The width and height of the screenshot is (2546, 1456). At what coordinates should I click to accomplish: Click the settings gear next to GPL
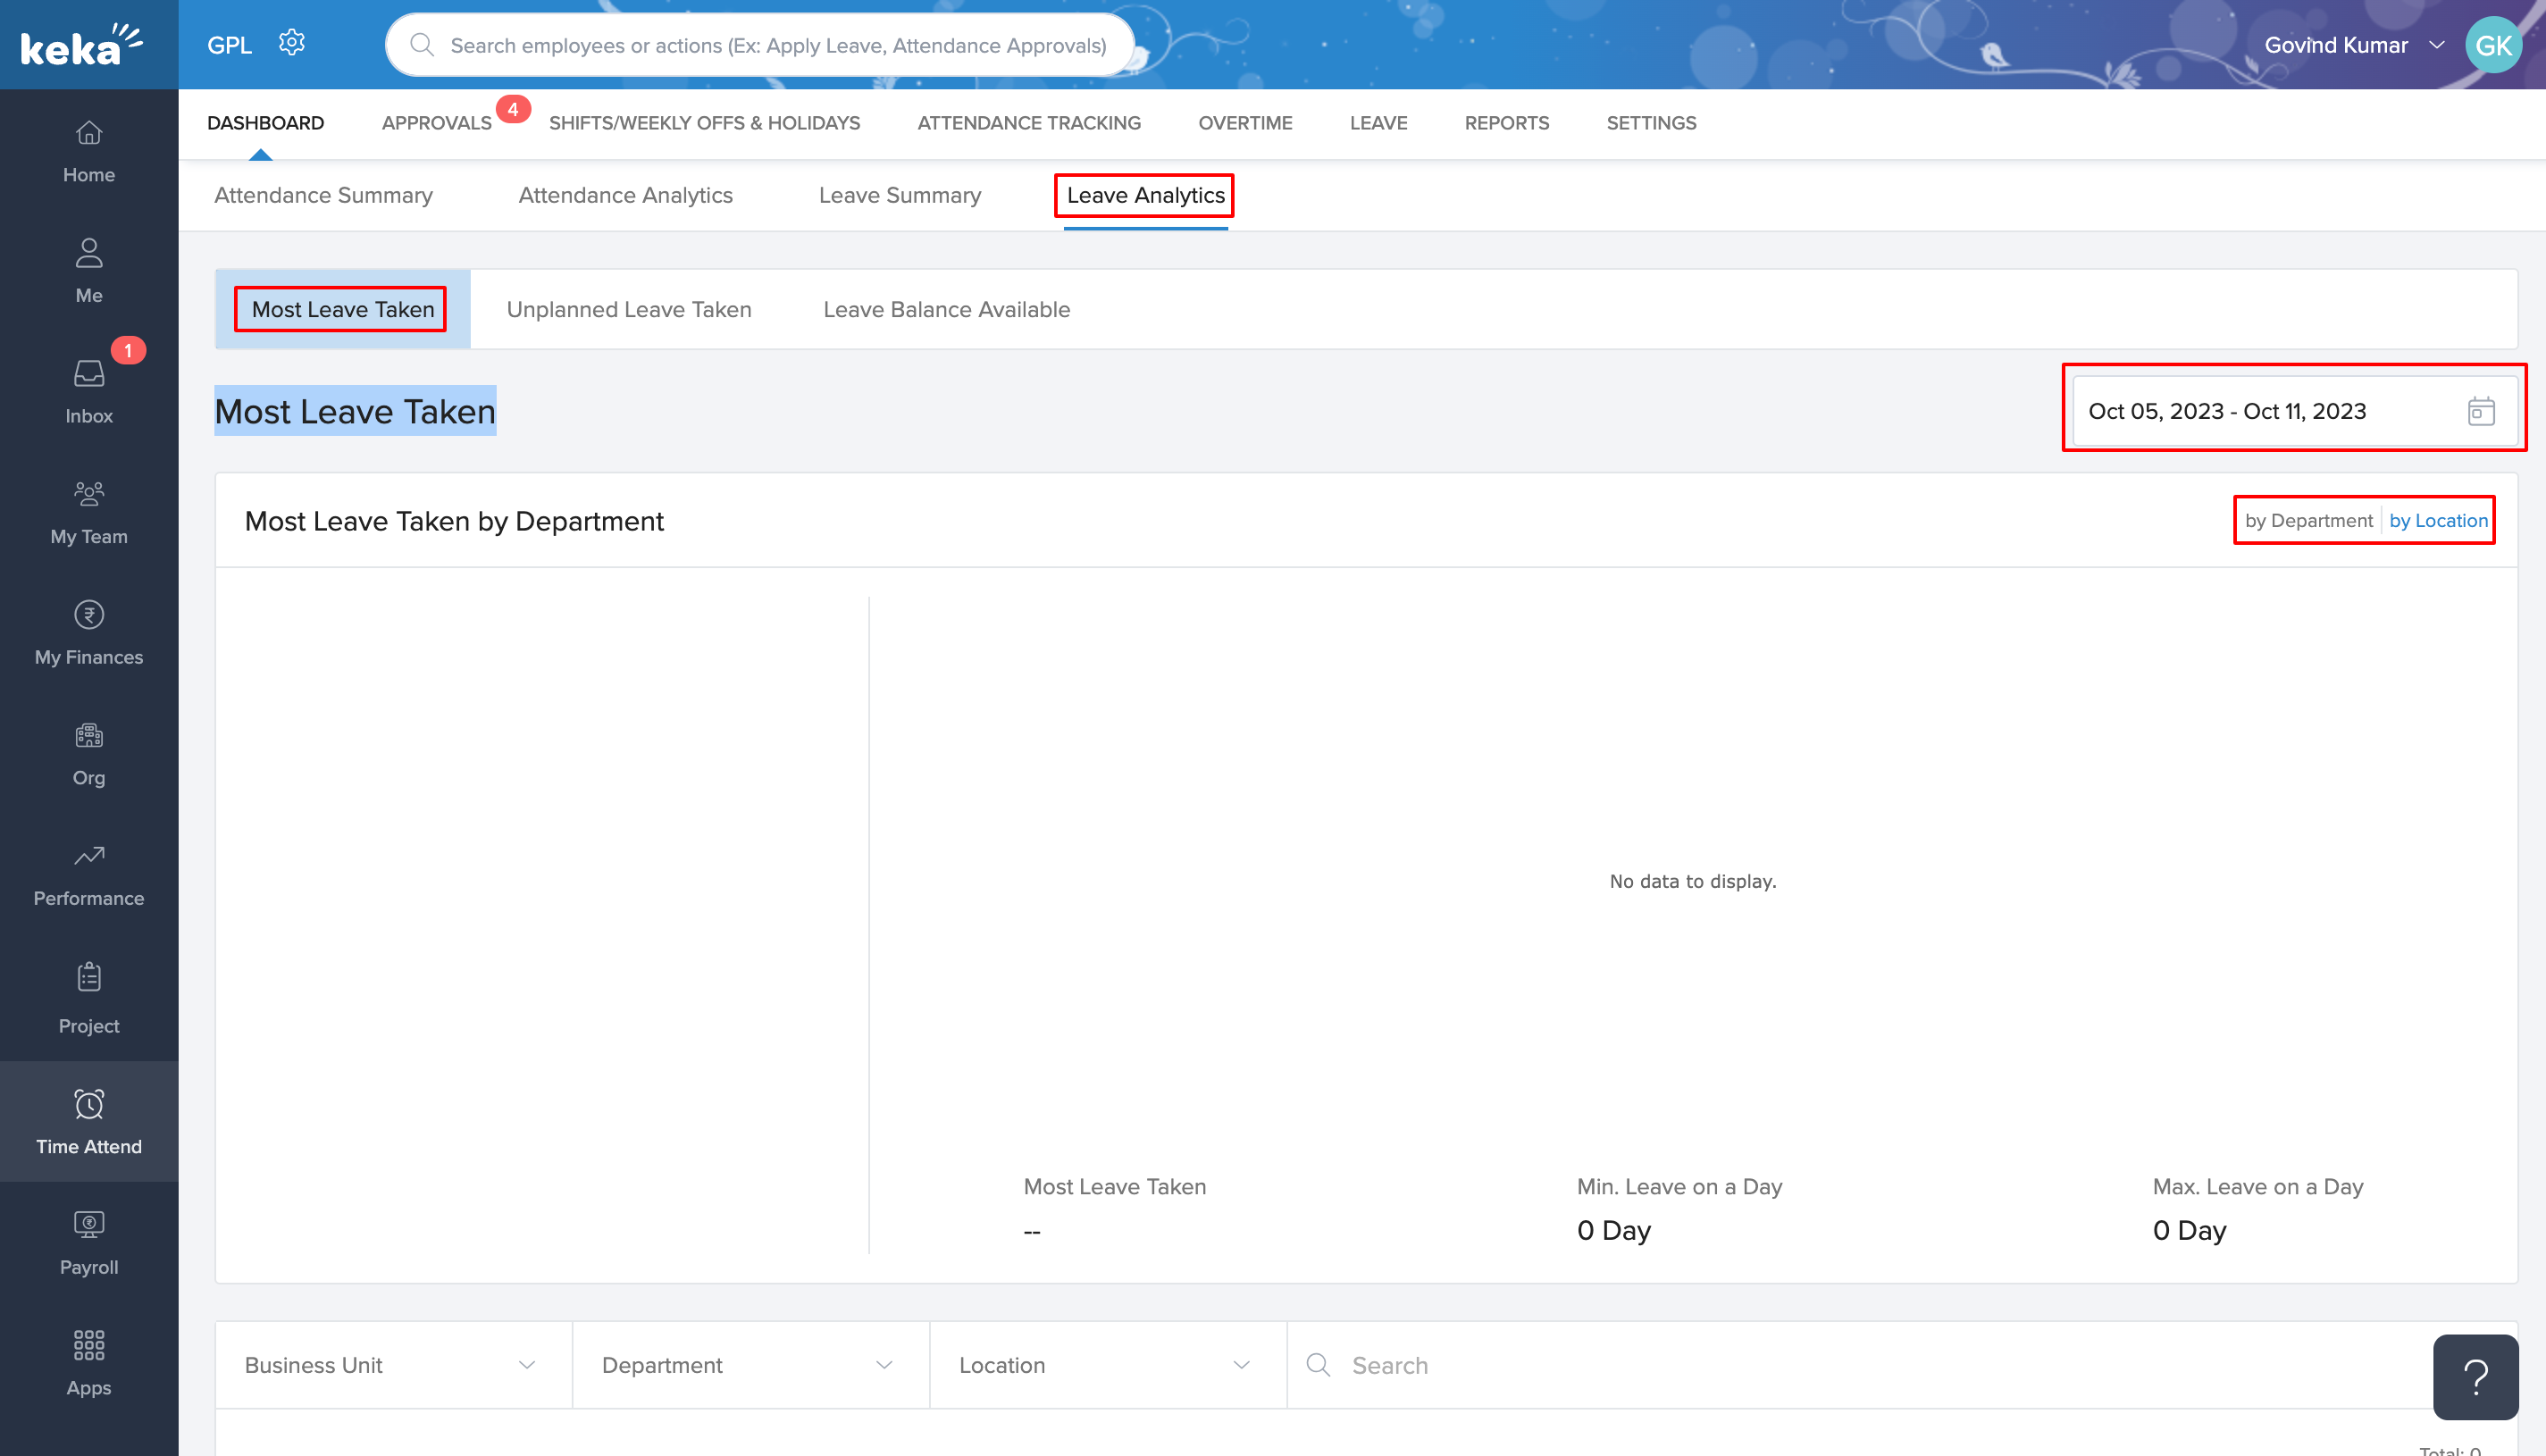[291, 43]
